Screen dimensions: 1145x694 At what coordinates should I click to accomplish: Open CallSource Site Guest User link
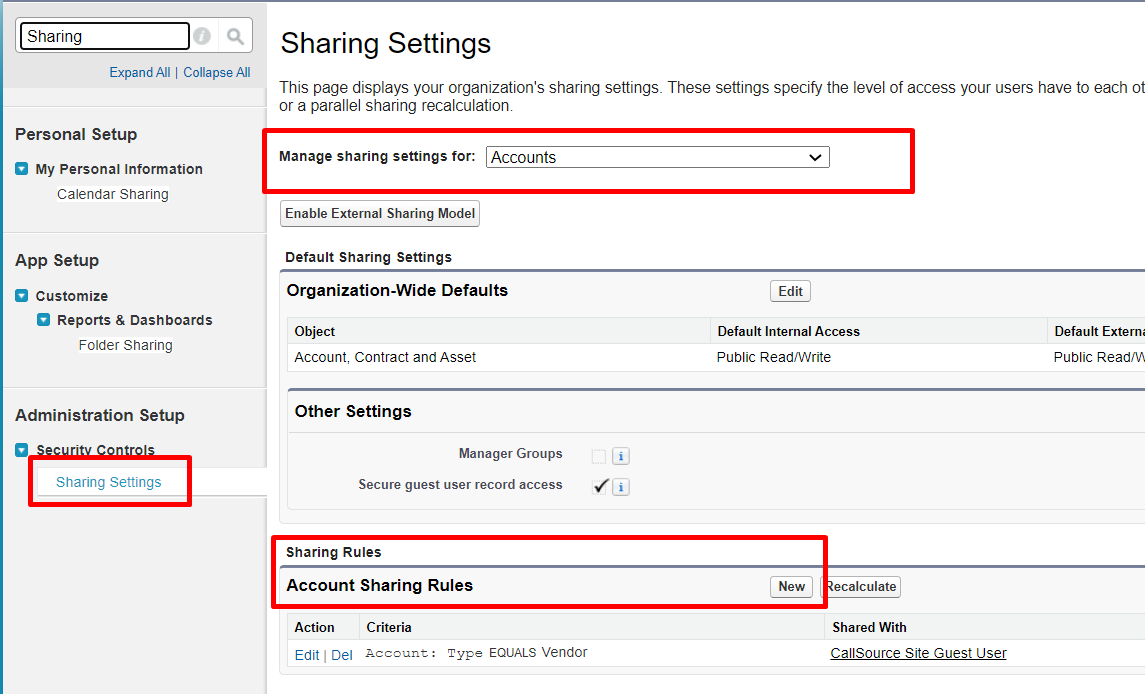919,653
